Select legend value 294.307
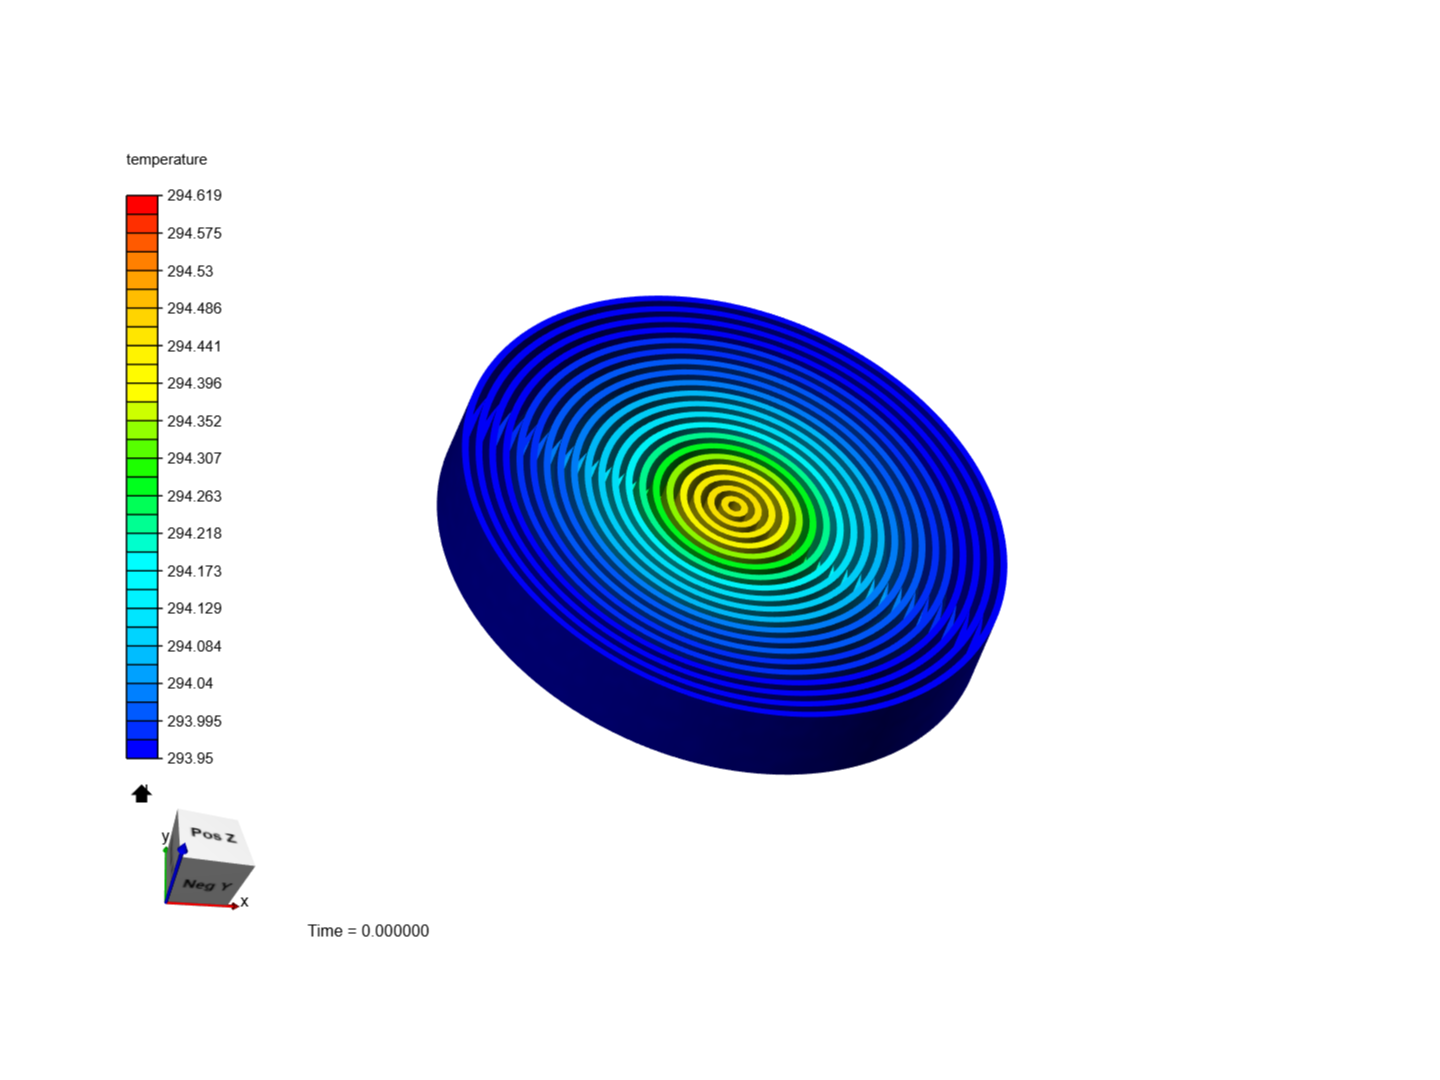The width and height of the screenshot is (1440, 1080). coord(194,458)
